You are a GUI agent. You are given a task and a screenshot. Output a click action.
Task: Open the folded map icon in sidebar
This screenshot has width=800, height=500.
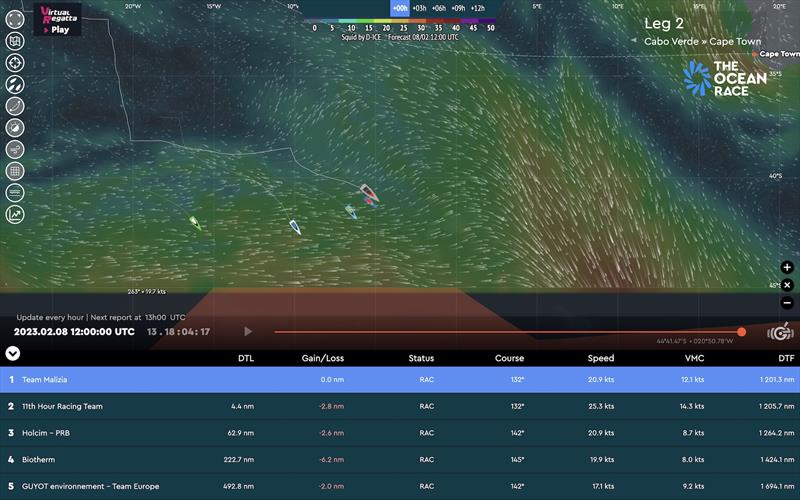[15, 41]
